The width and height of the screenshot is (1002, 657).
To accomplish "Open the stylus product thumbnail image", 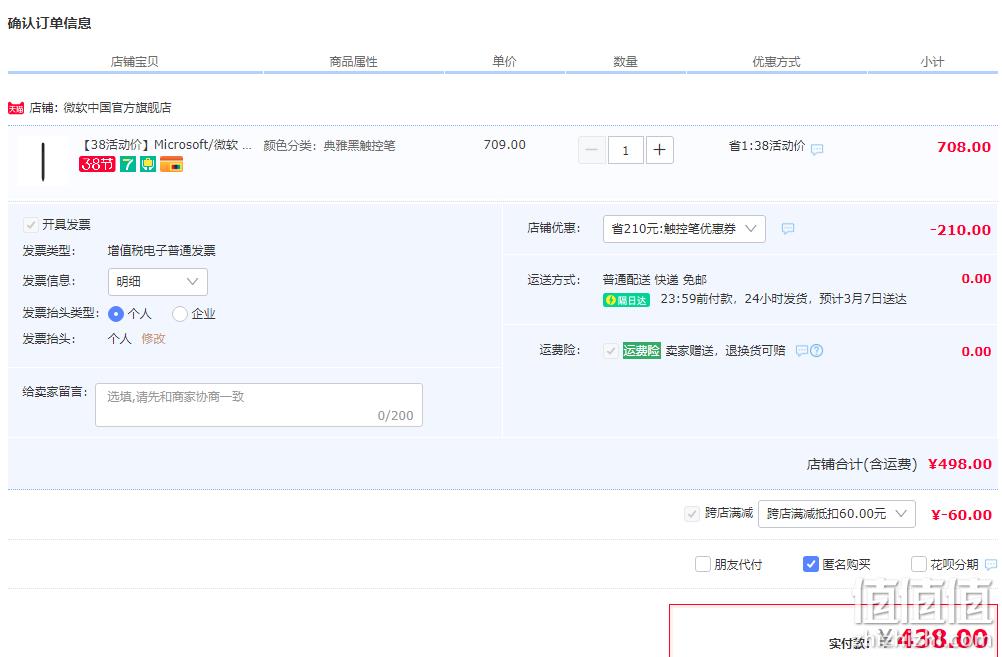I will click(43, 161).
